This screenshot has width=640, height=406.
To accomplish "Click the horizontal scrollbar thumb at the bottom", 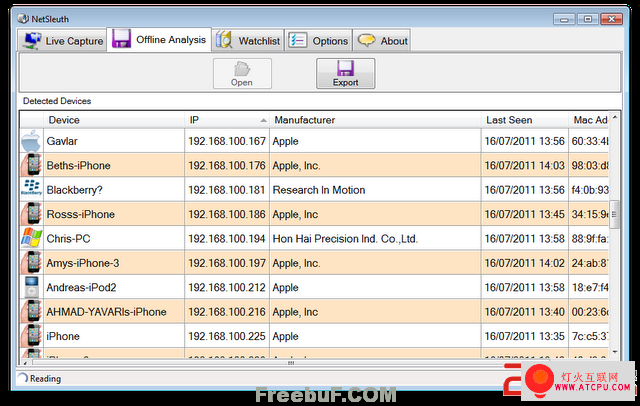I will (x=291, y=362).
